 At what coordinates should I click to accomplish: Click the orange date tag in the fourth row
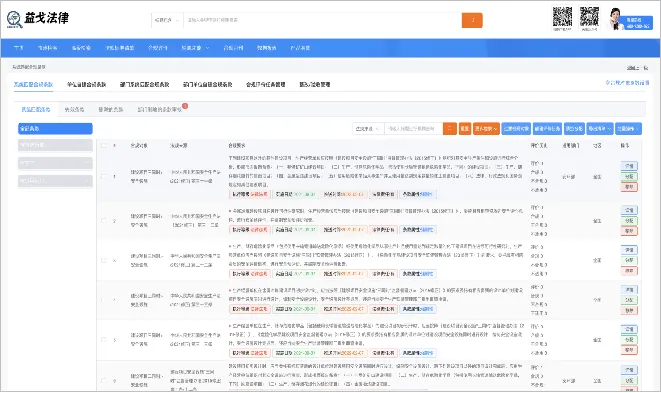(x=344, y=309)
